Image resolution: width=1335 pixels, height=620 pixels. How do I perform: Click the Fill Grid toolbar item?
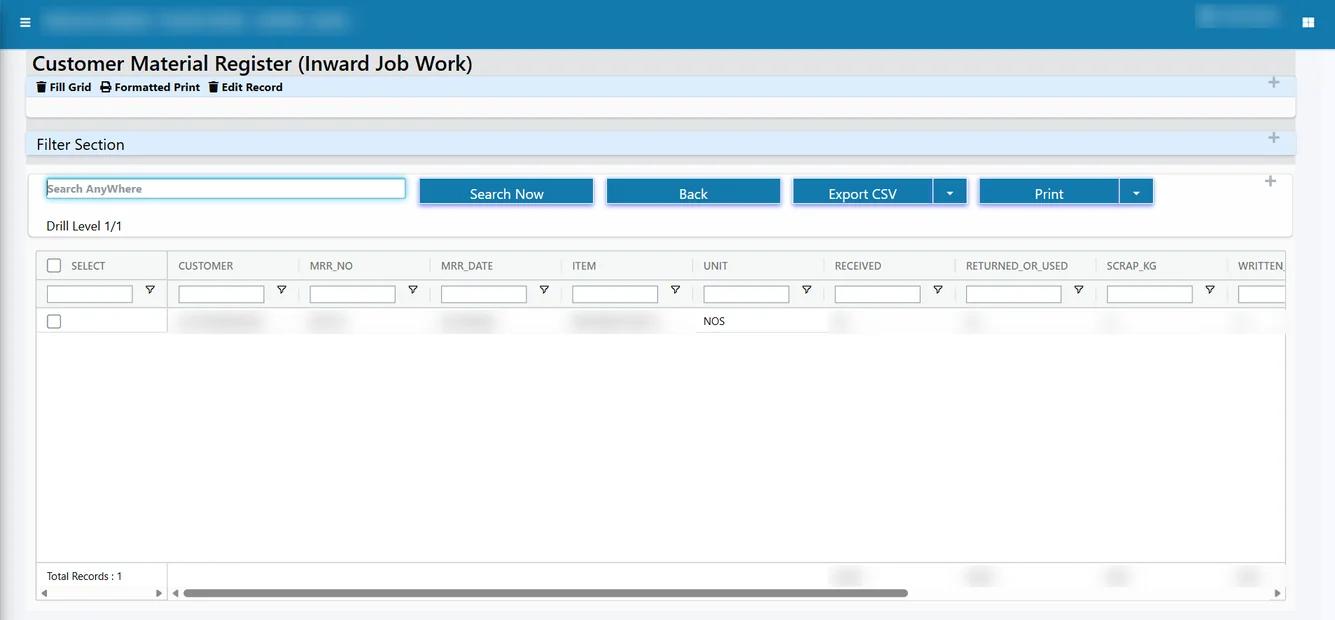(64, 87)
